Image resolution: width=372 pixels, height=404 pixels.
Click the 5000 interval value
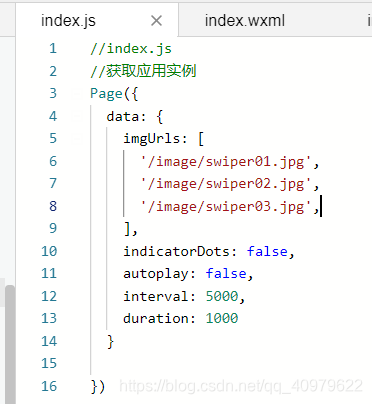click(x=222, y=296)
